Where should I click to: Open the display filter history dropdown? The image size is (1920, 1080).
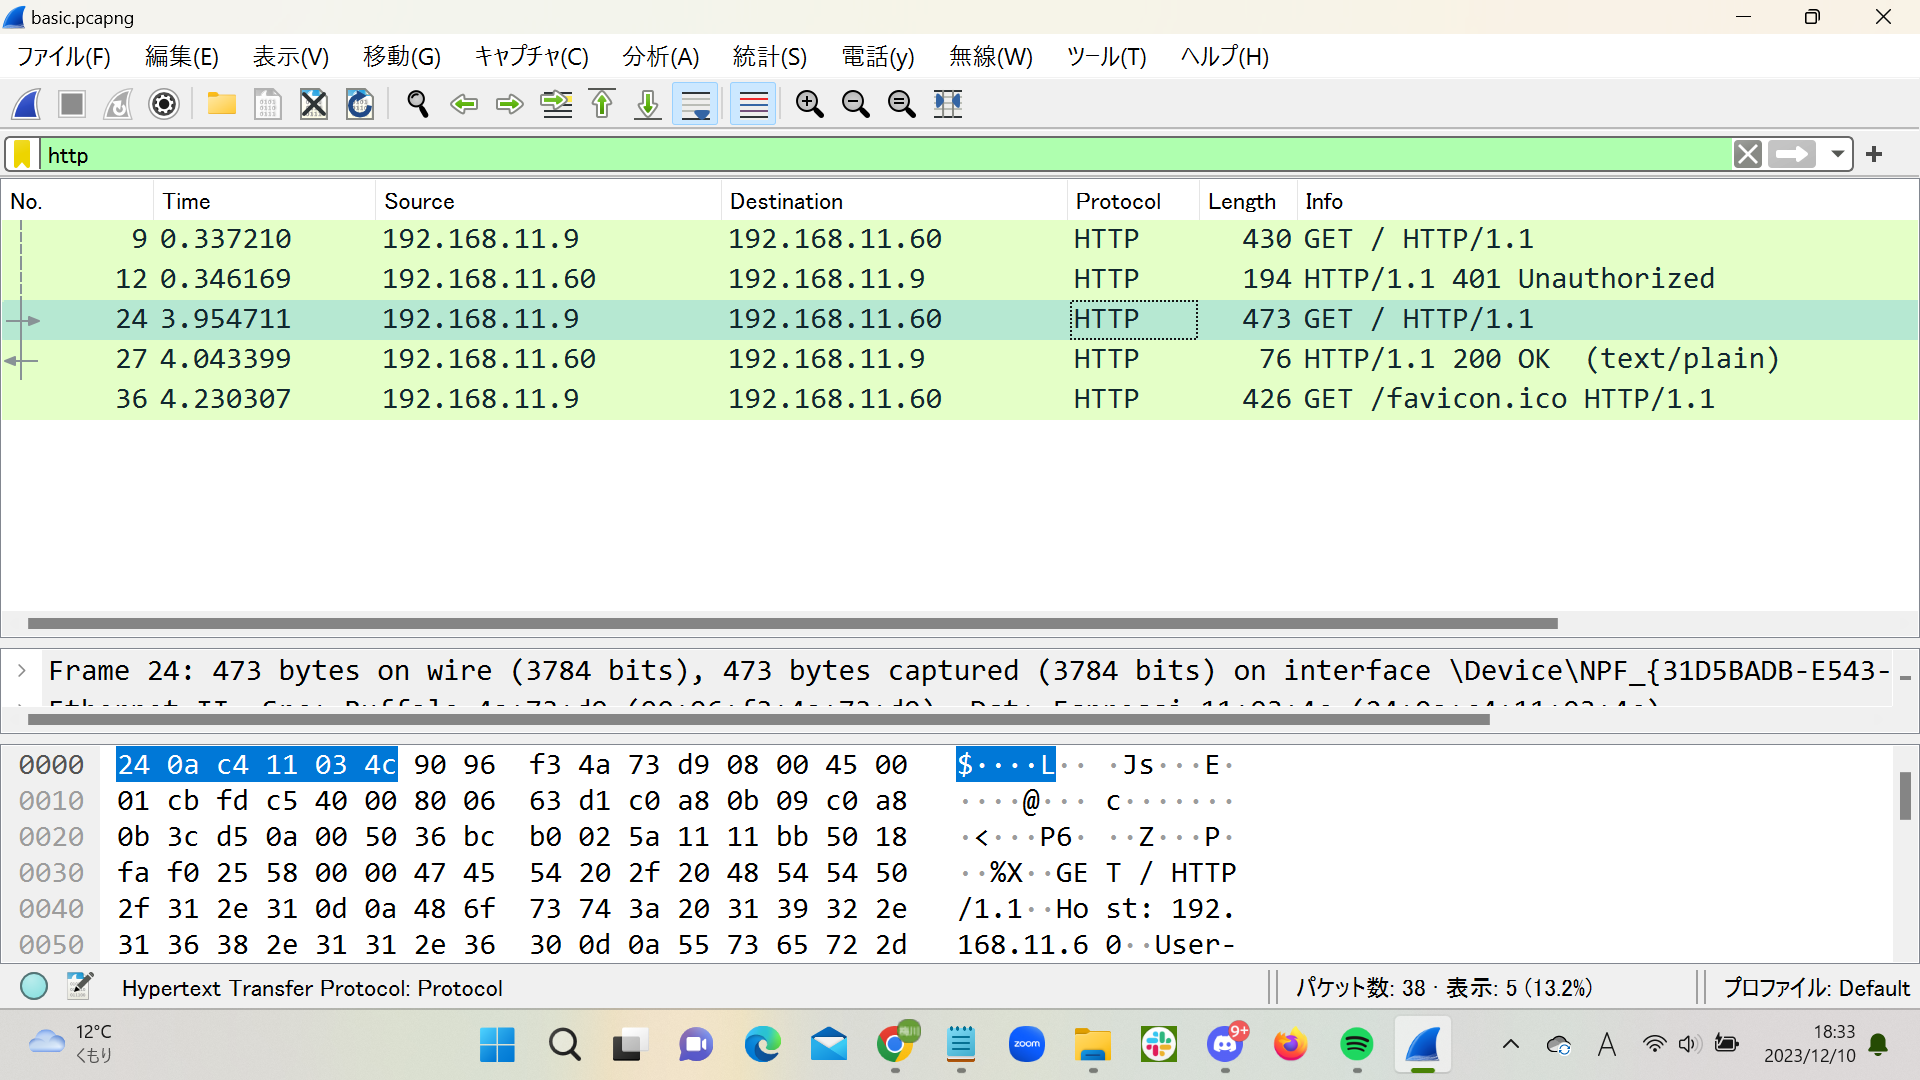tap(1837, 155)
